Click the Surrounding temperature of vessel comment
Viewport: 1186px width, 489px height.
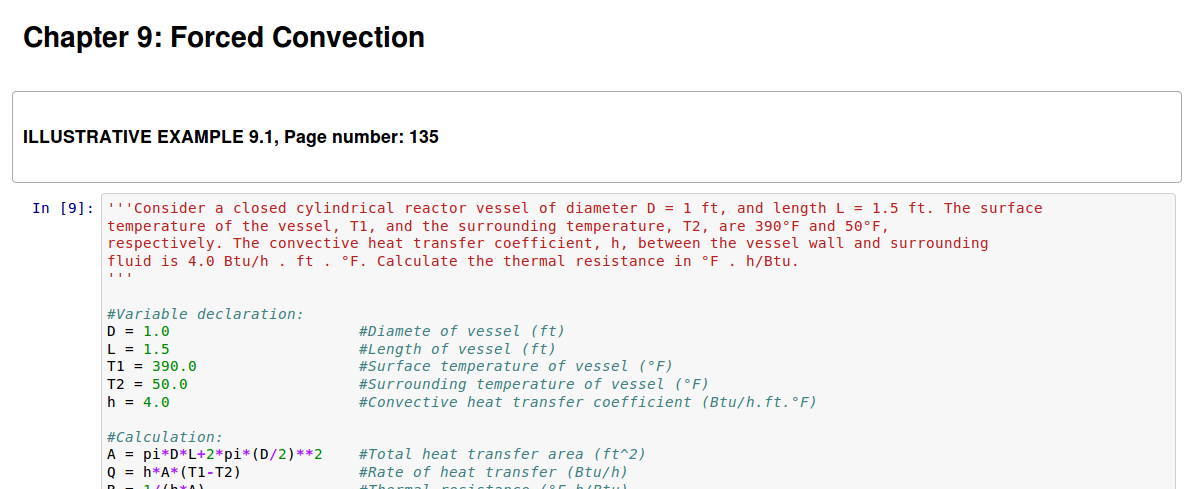(x=533, y=384)
